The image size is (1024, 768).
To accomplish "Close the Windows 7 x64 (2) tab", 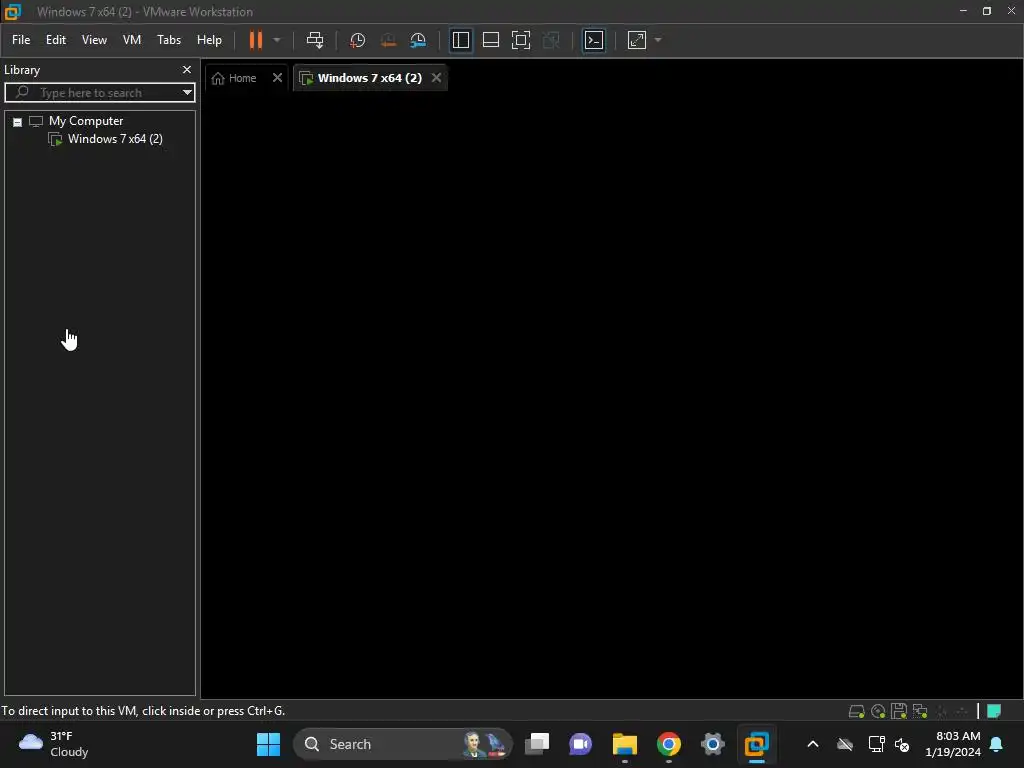I will pos(436,78).
